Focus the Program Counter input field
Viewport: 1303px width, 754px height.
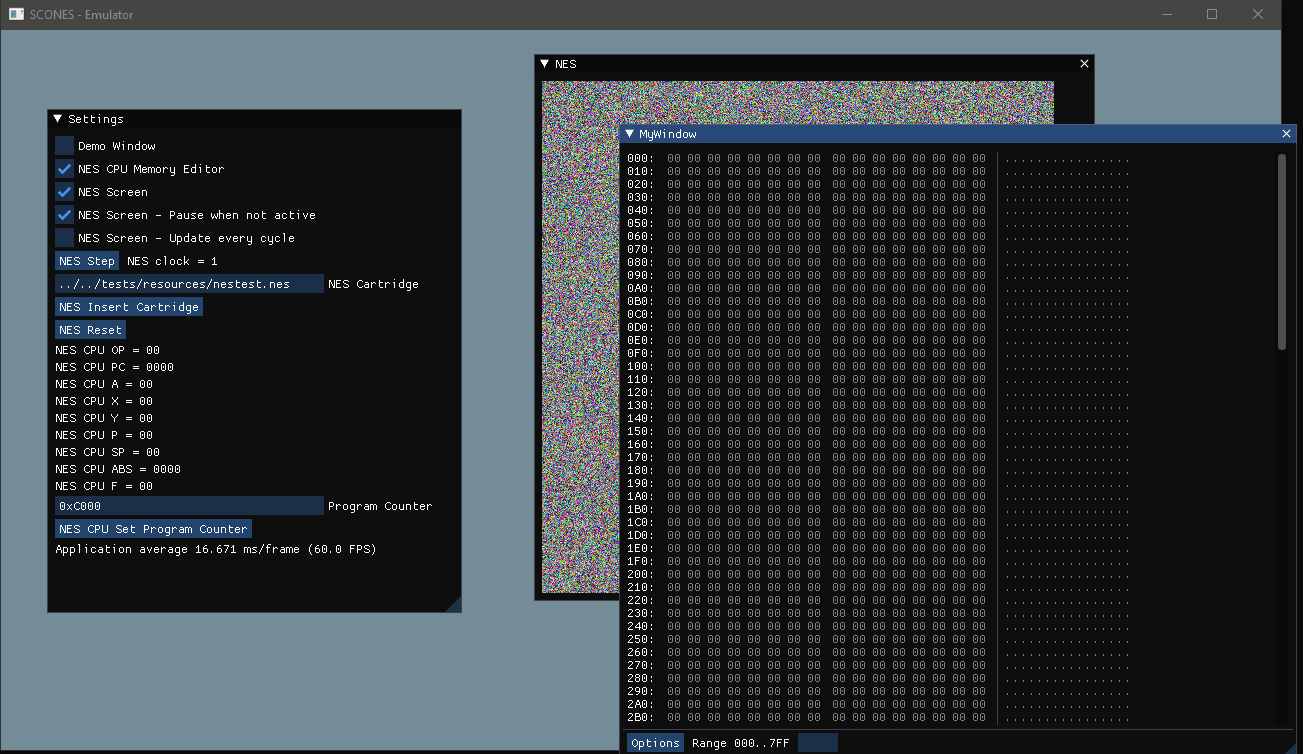coord(189,506)
